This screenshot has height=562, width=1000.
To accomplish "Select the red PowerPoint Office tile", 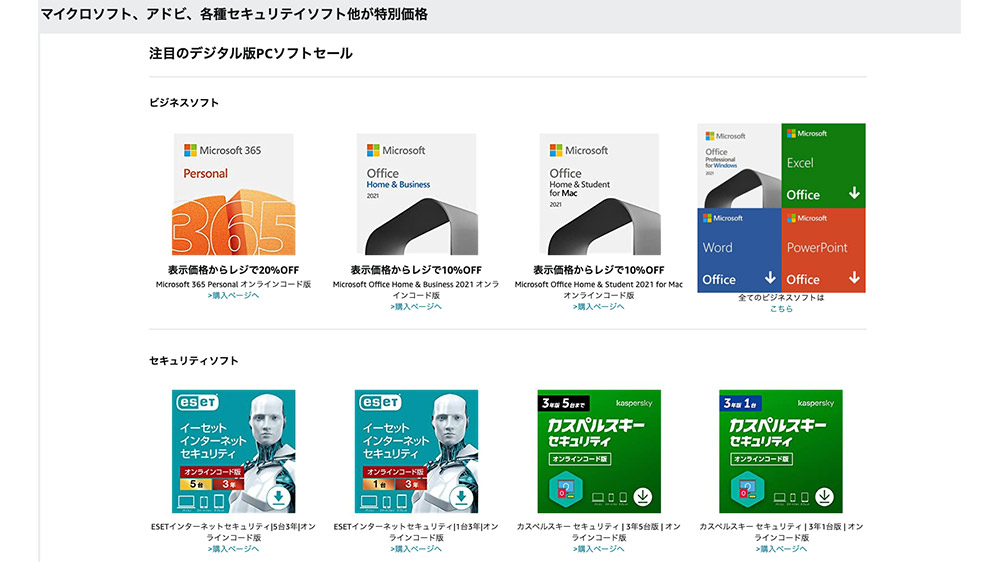I will point(823,251).
